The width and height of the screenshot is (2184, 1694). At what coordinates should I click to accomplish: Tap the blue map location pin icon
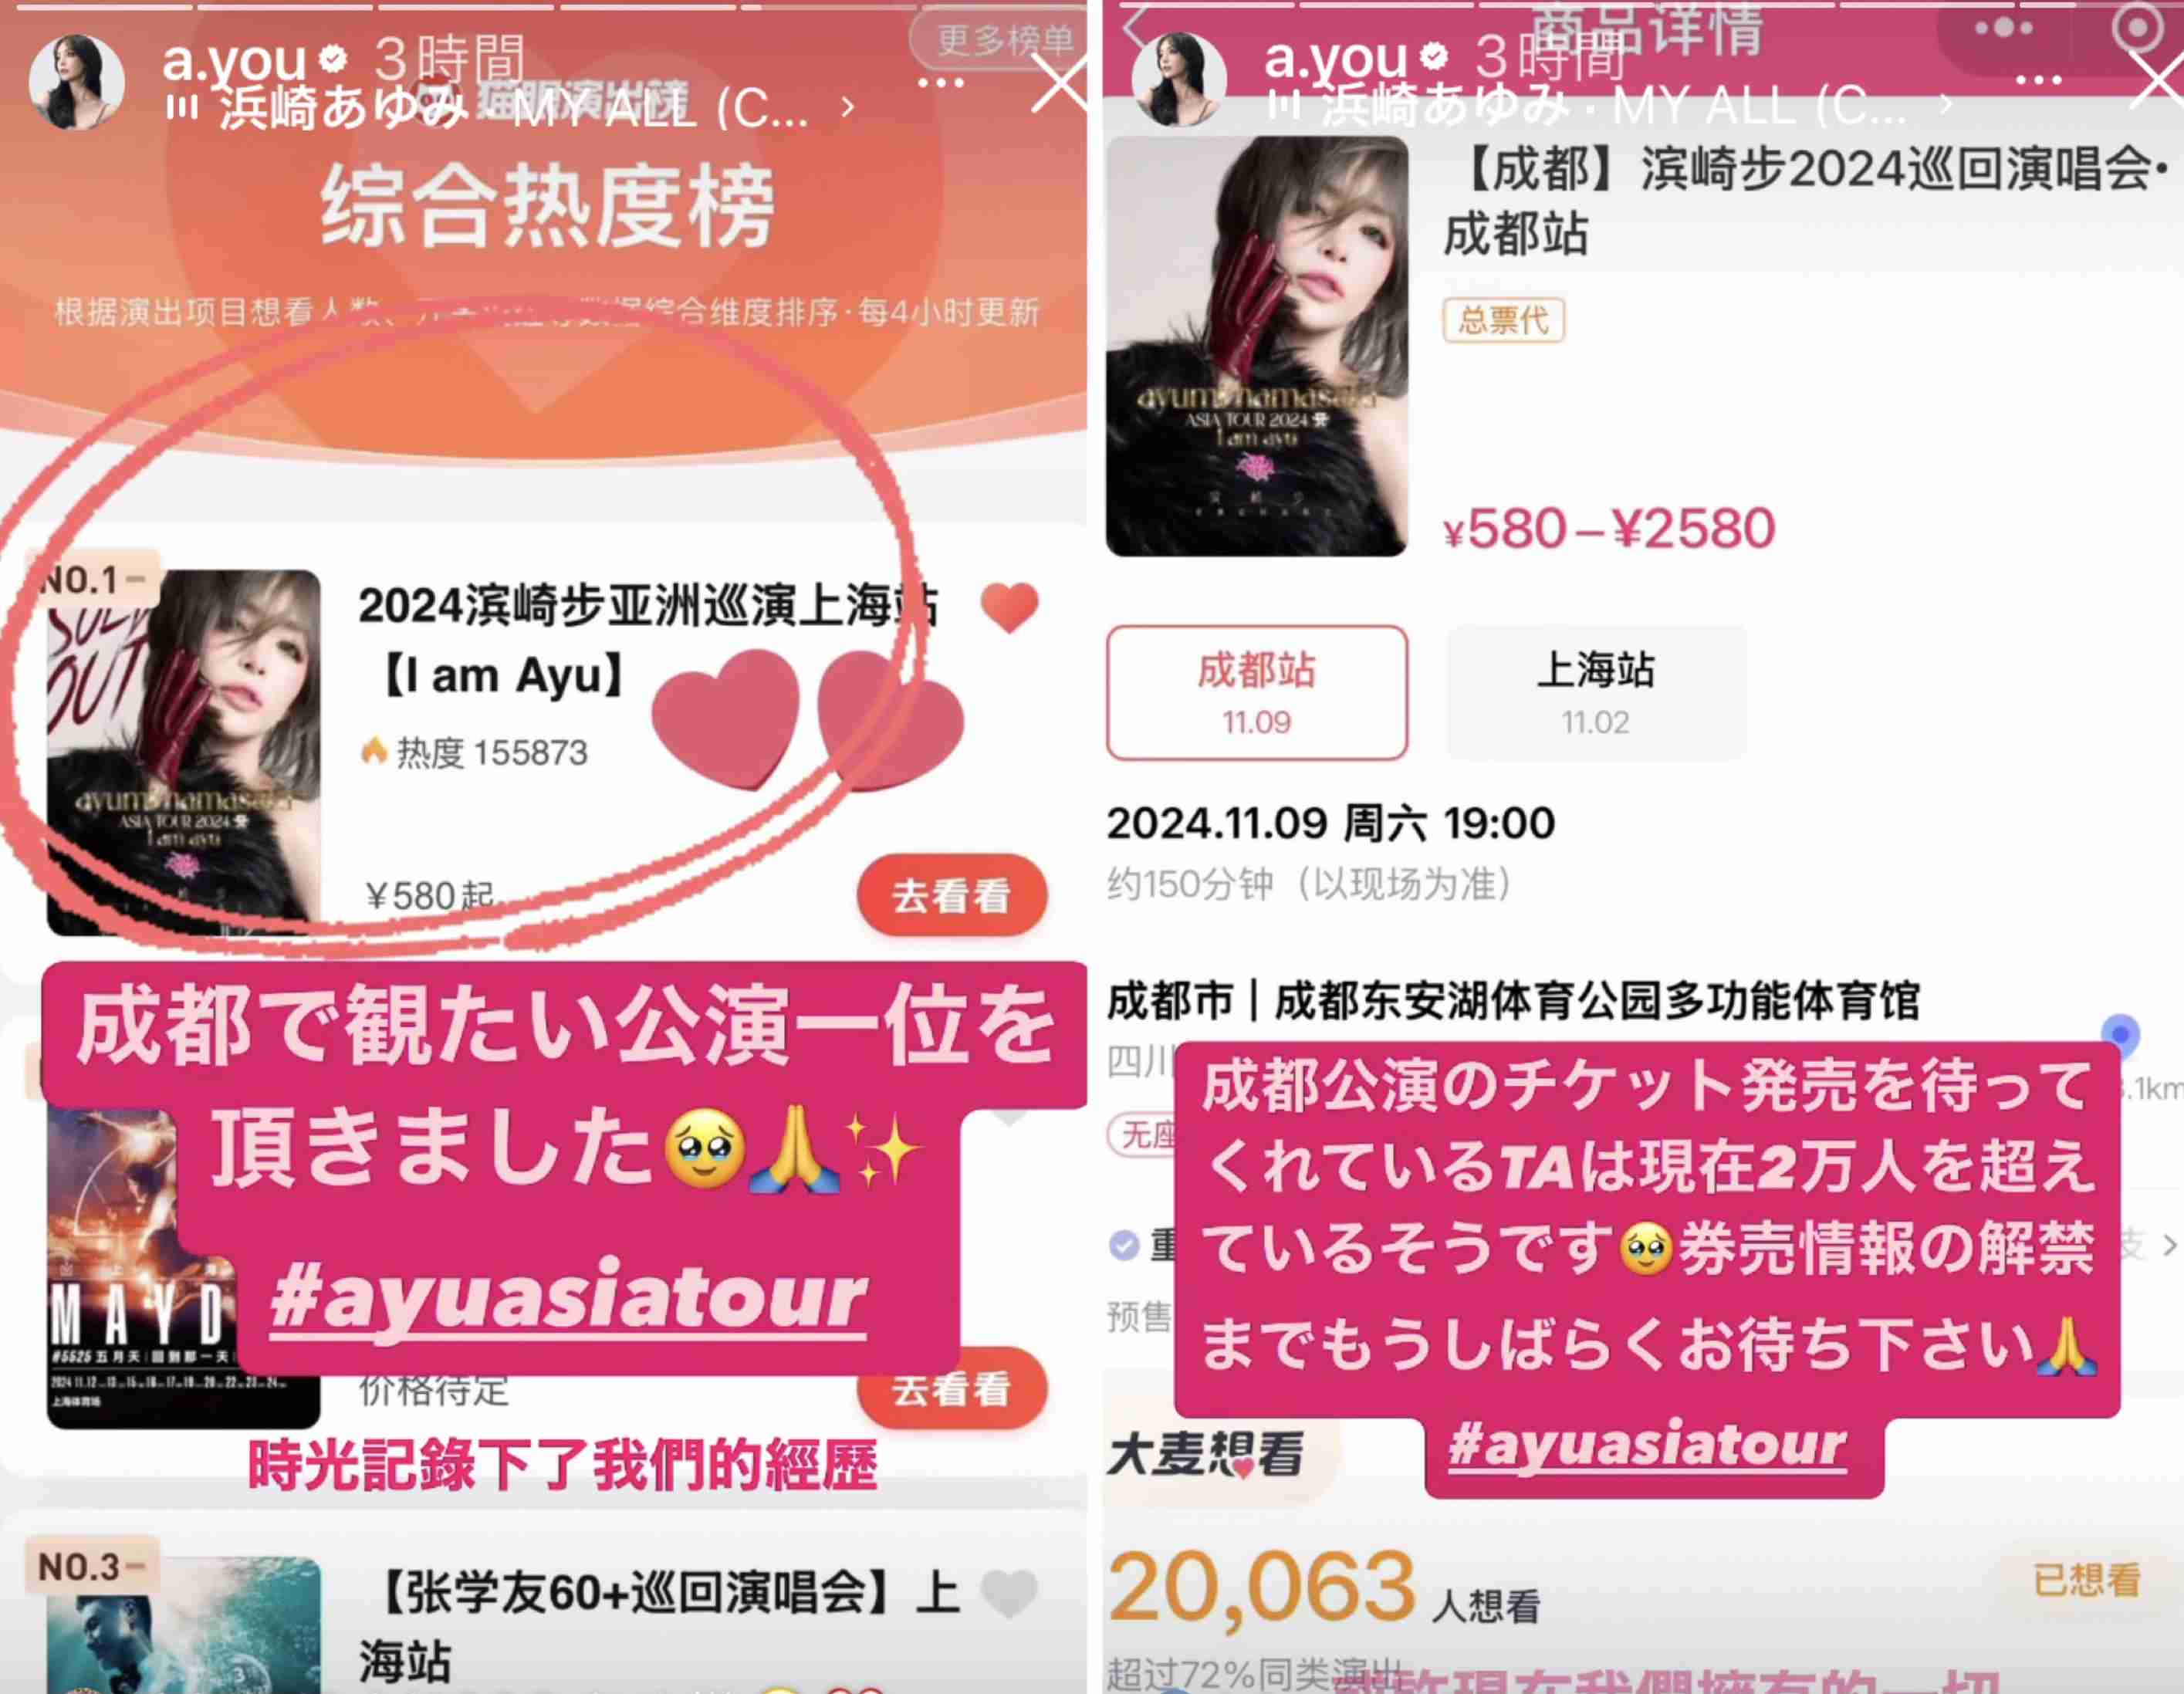2120,1034
